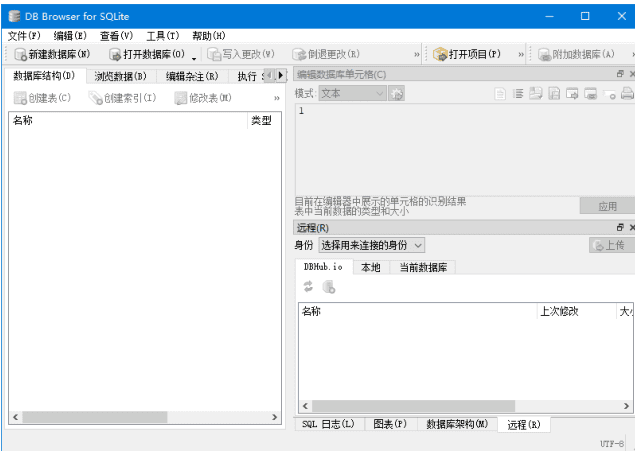Open the 编辑(E) menu
The width and height of the screenshot is (635, 451).
70,36
